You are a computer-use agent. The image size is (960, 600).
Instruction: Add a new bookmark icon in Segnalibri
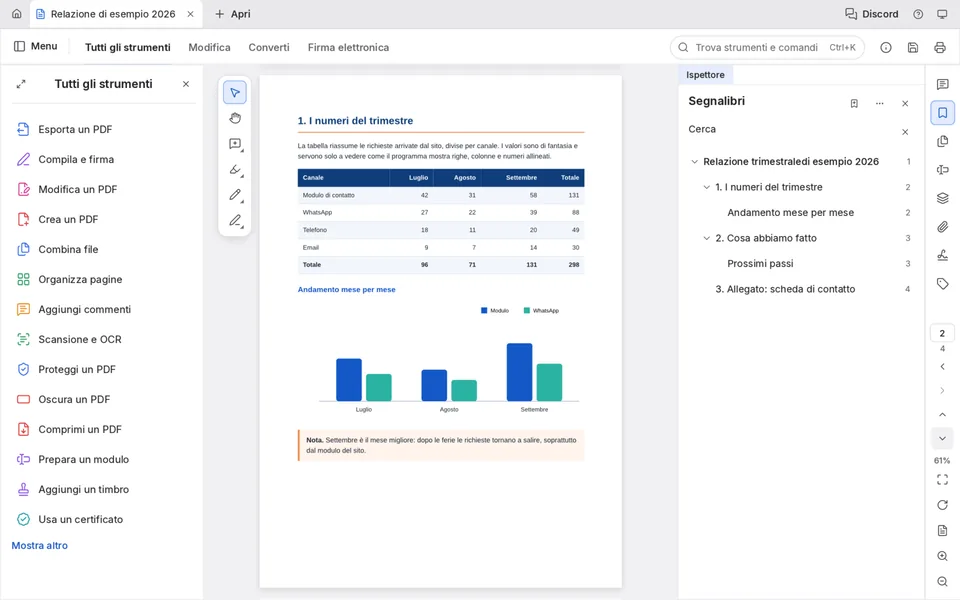coord(854,103)
